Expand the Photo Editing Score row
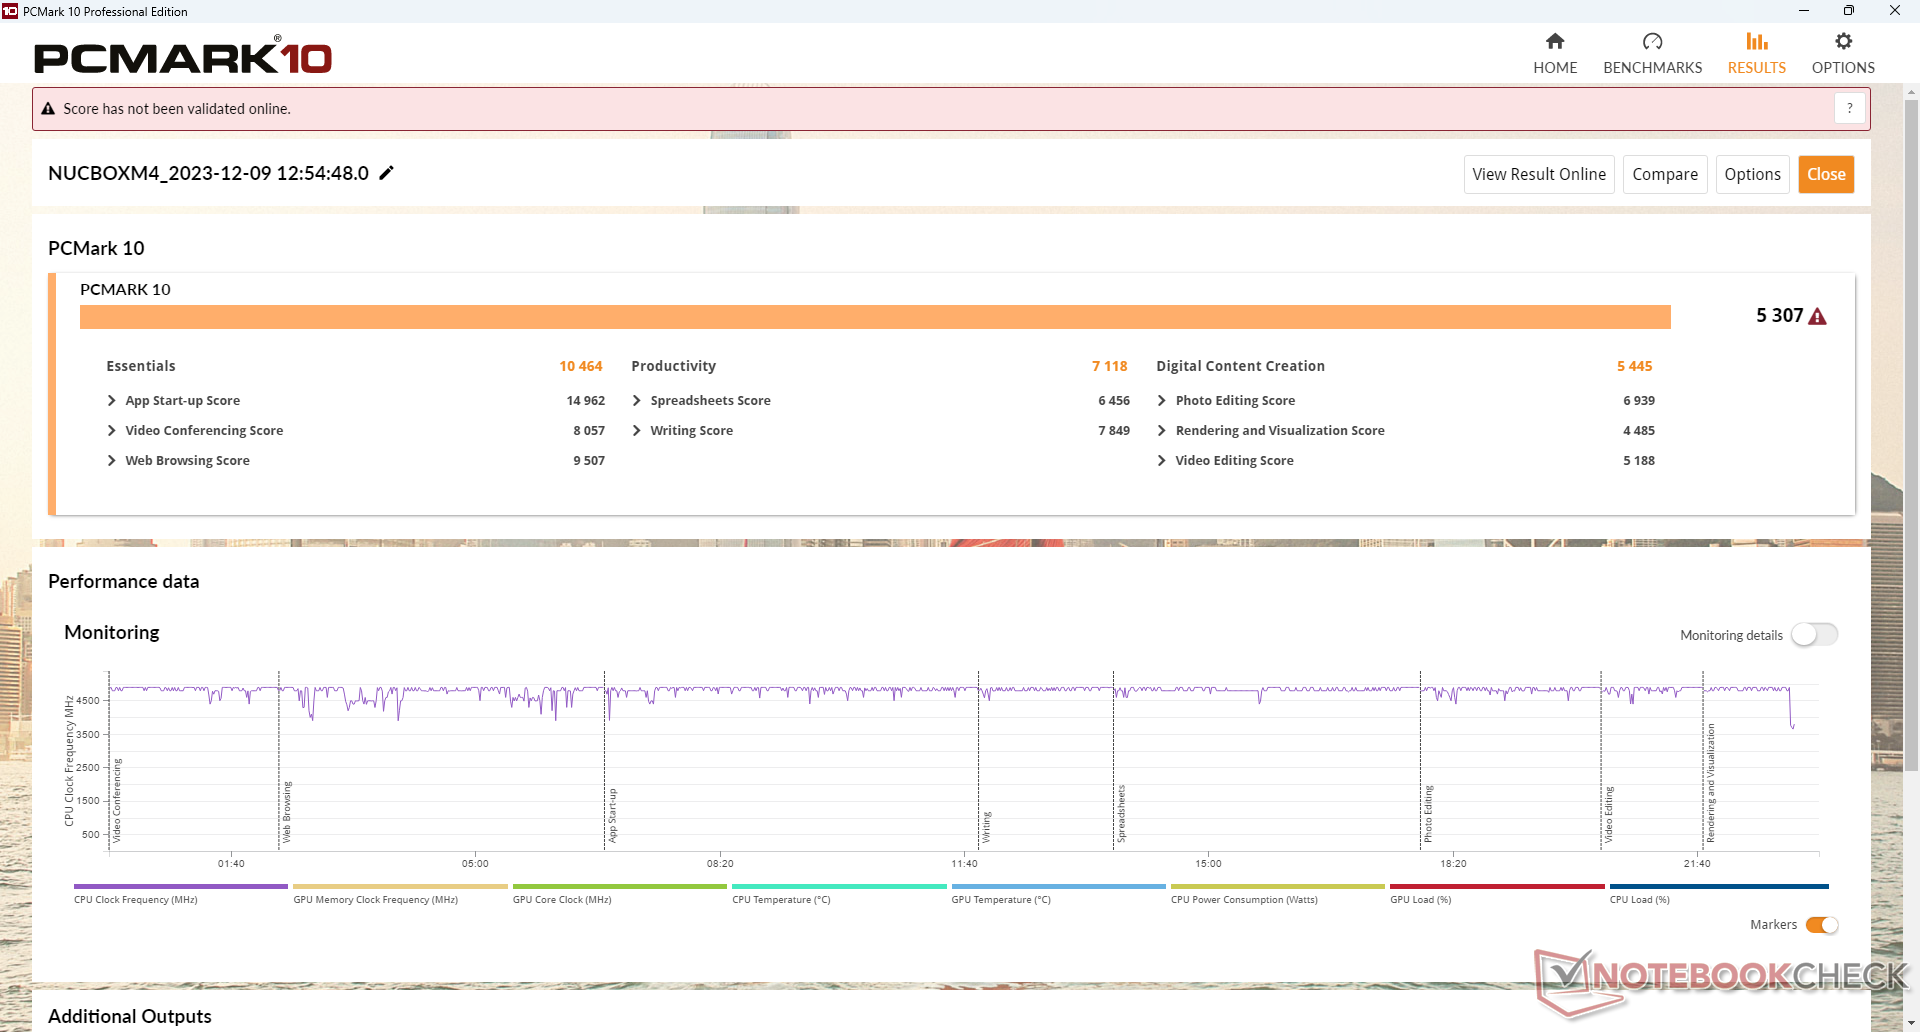 (1161, 401)
